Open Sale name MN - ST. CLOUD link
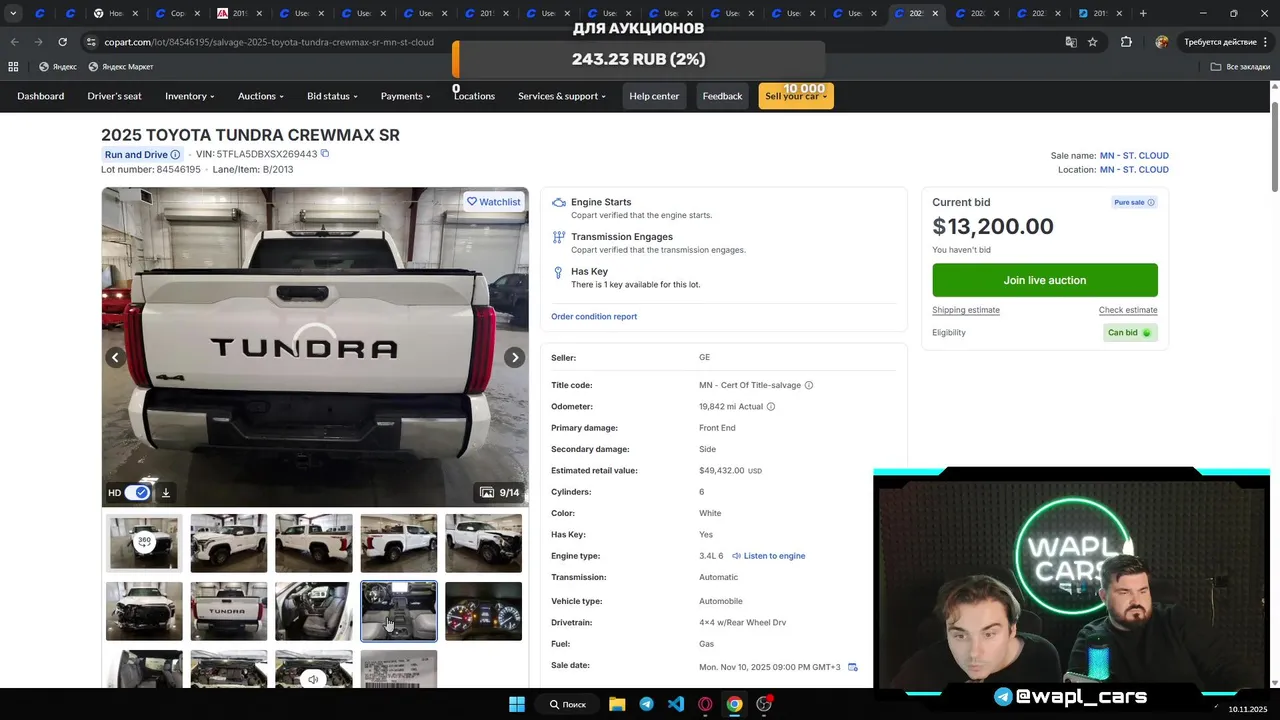The height and width of the screenshot is (720, 1280). [x=1134, y=156]
